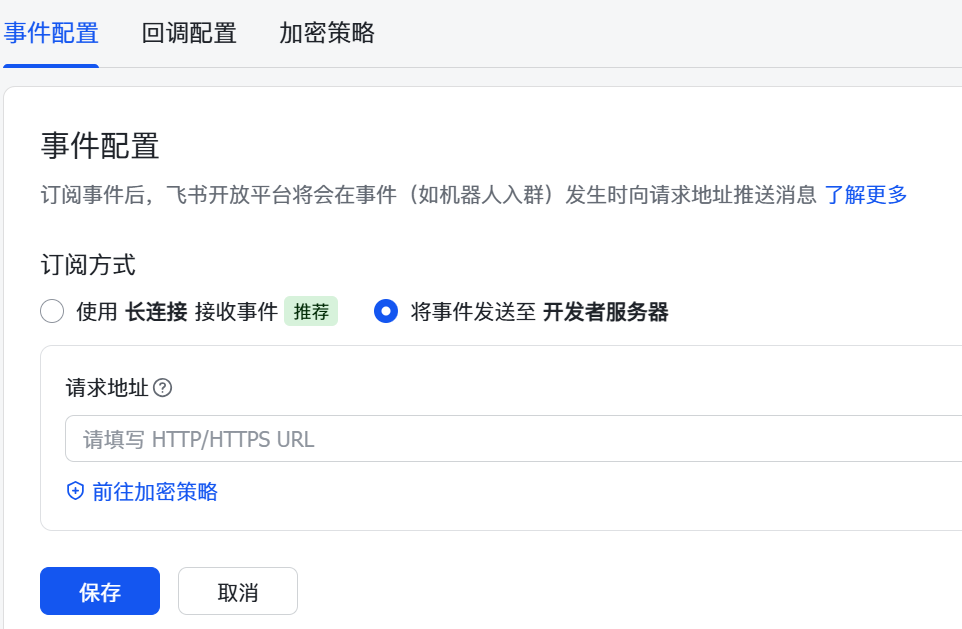Click the shield icon before 前往加密策略
Screen dimensions: 962x629
point(75,491)
